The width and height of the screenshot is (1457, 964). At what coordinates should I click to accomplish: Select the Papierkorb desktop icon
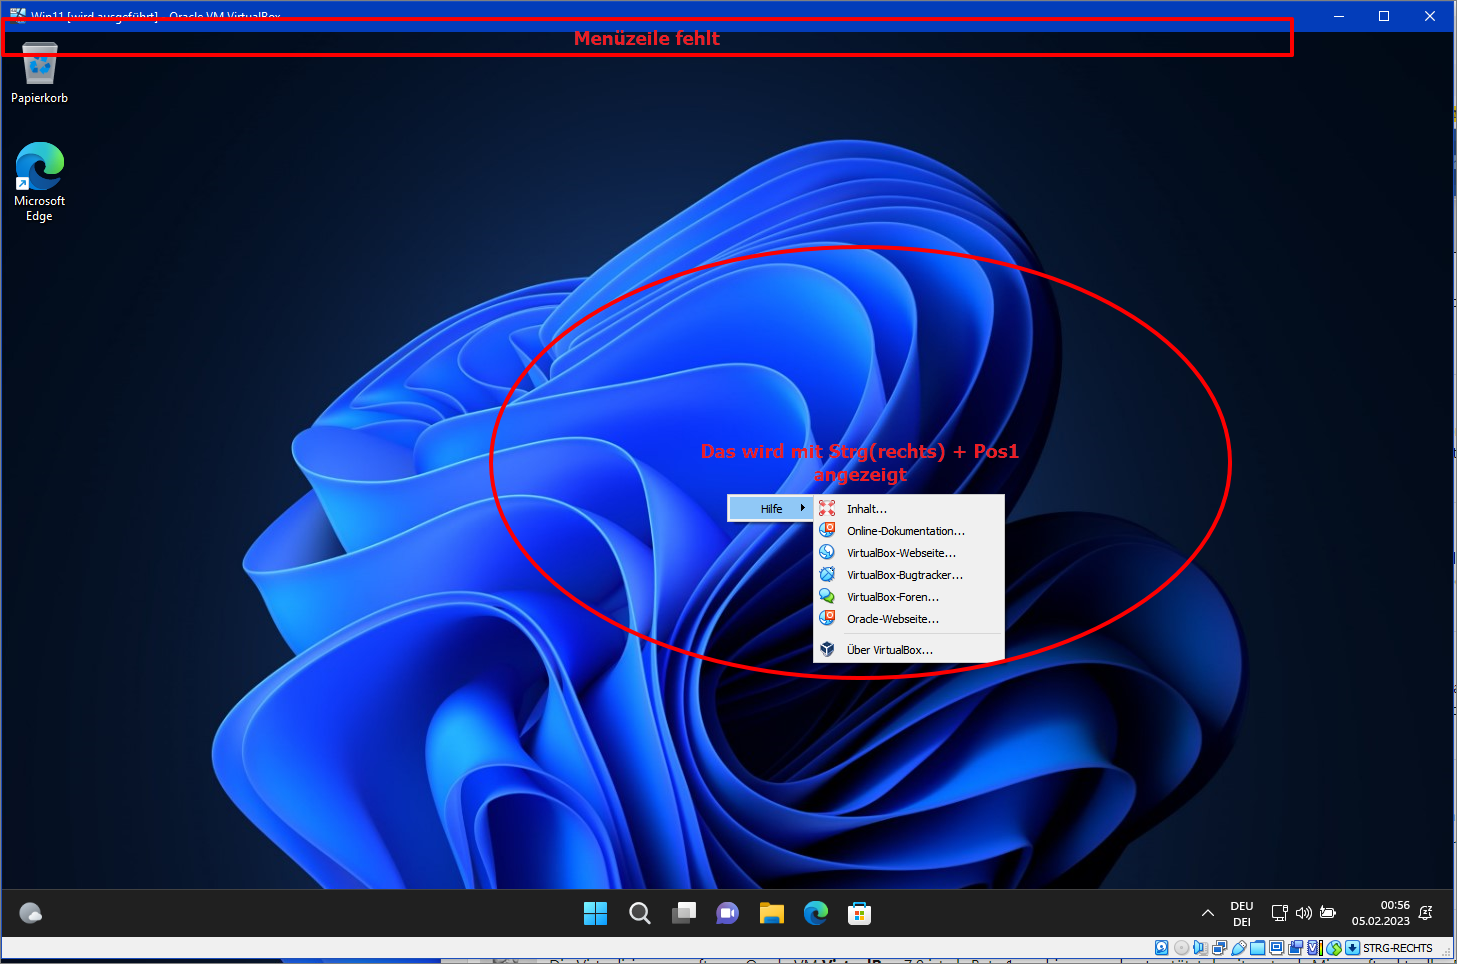tap(40, 72)
